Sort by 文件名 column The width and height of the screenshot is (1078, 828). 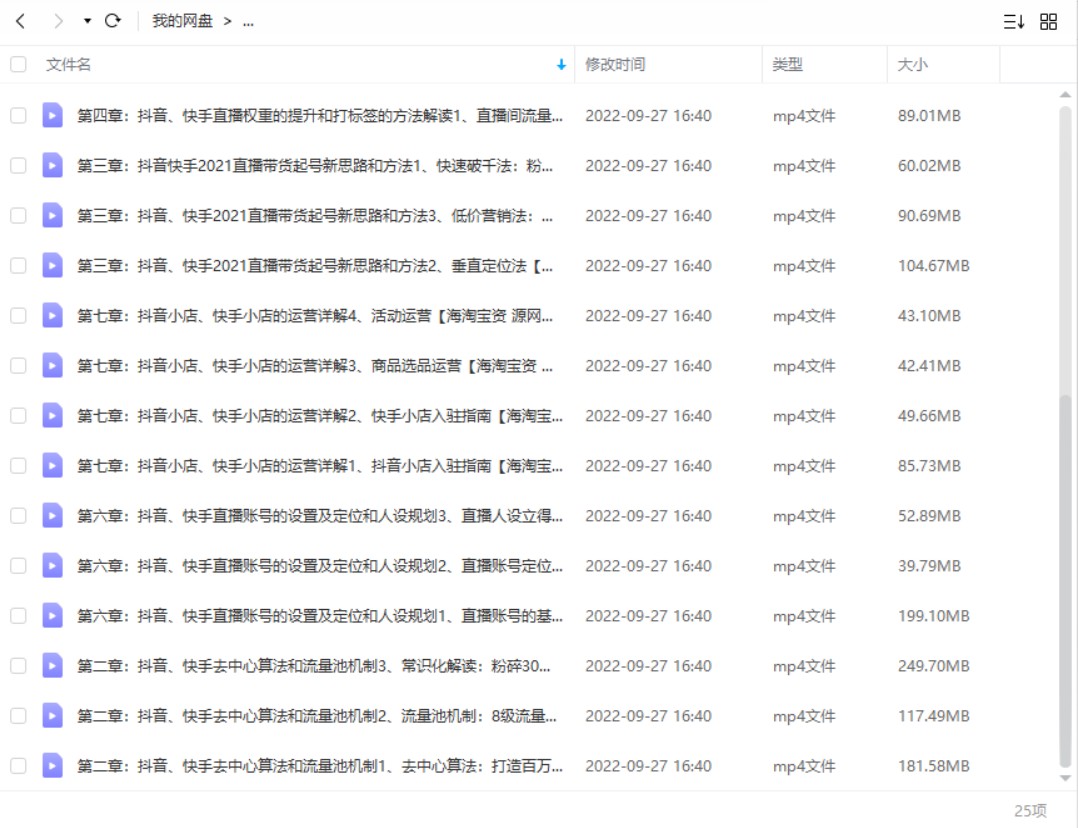[68, 65]
